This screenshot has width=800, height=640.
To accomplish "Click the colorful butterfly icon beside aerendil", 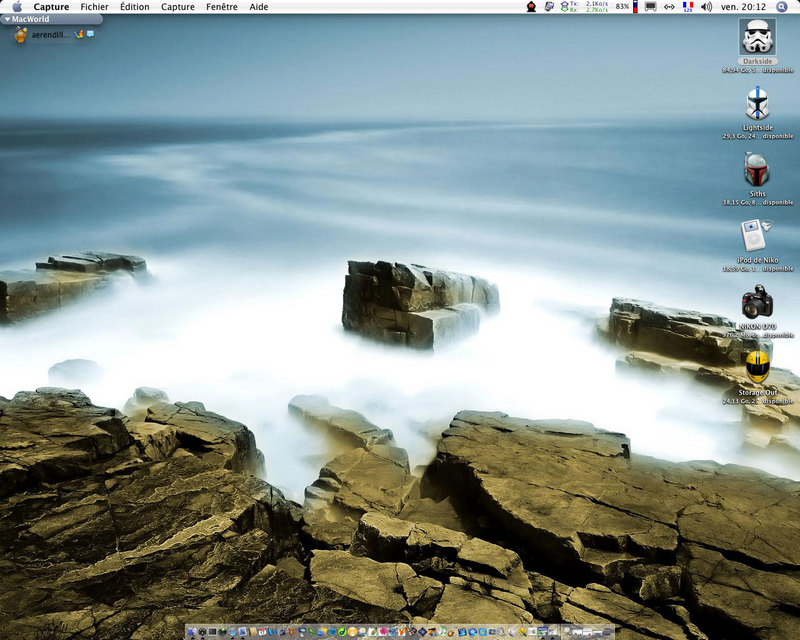I will click(x=79, y=34).
